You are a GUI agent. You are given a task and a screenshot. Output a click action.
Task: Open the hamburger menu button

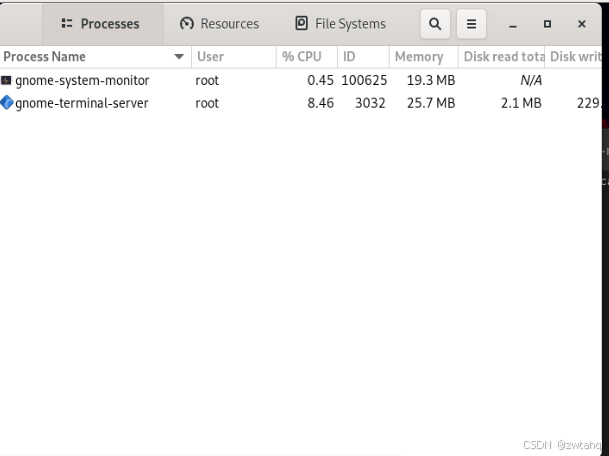(x=471, y=24)
